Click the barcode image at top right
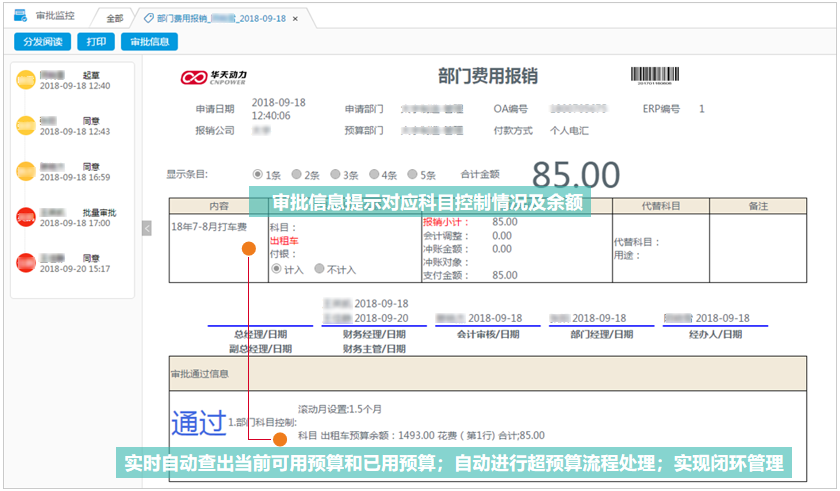The height and width of the screenshot is (491, 840). click(x=655, y=75)
